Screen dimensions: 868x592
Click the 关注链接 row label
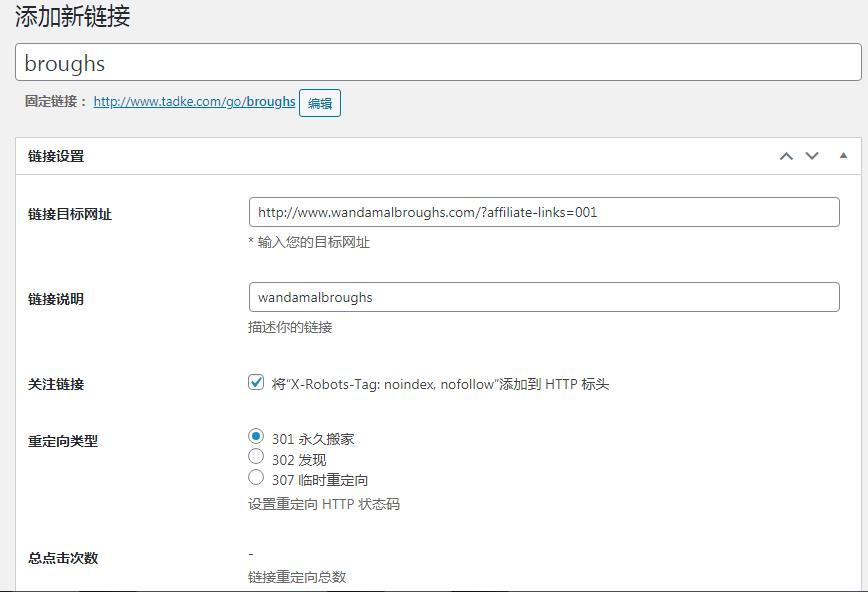(56, 384)
